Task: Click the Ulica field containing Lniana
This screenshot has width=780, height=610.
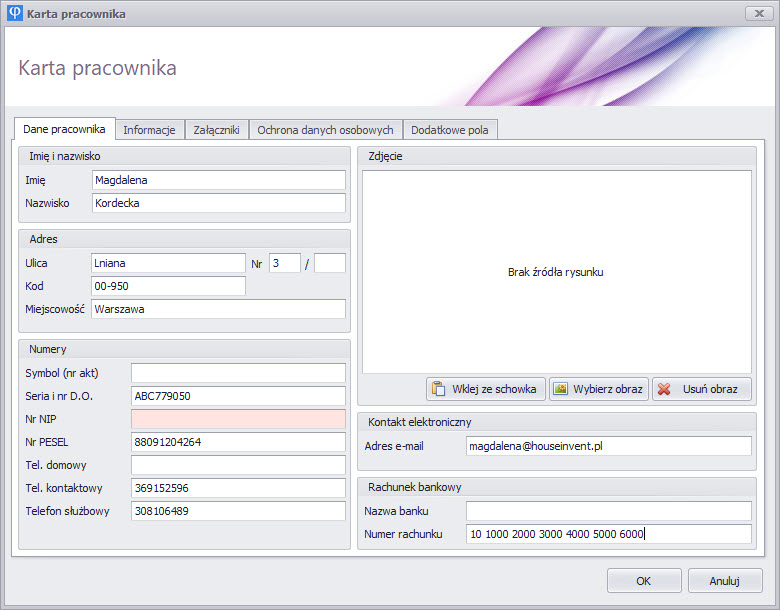Action: (x=168, y=263)
